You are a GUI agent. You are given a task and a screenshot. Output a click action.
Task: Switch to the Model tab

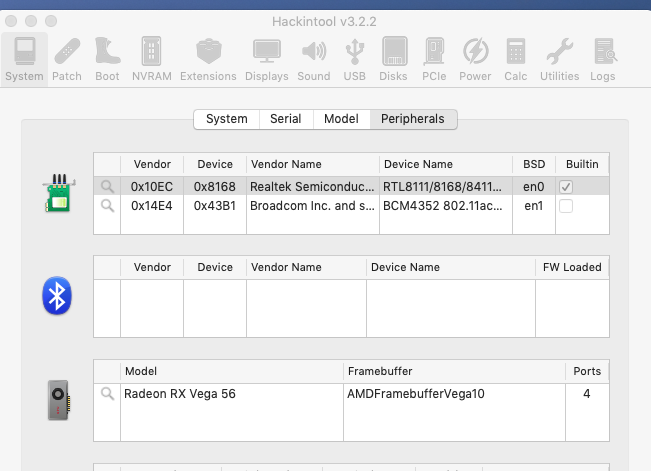pos(341,119)
